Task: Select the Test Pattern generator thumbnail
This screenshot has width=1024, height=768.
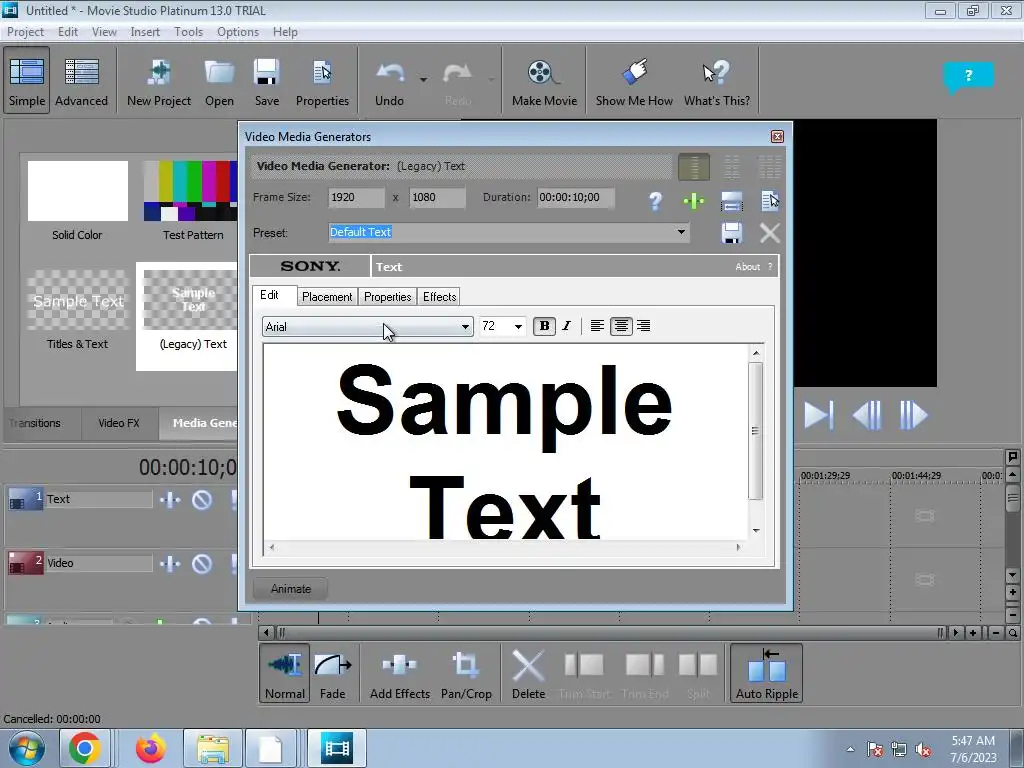Action: (191, 191)
